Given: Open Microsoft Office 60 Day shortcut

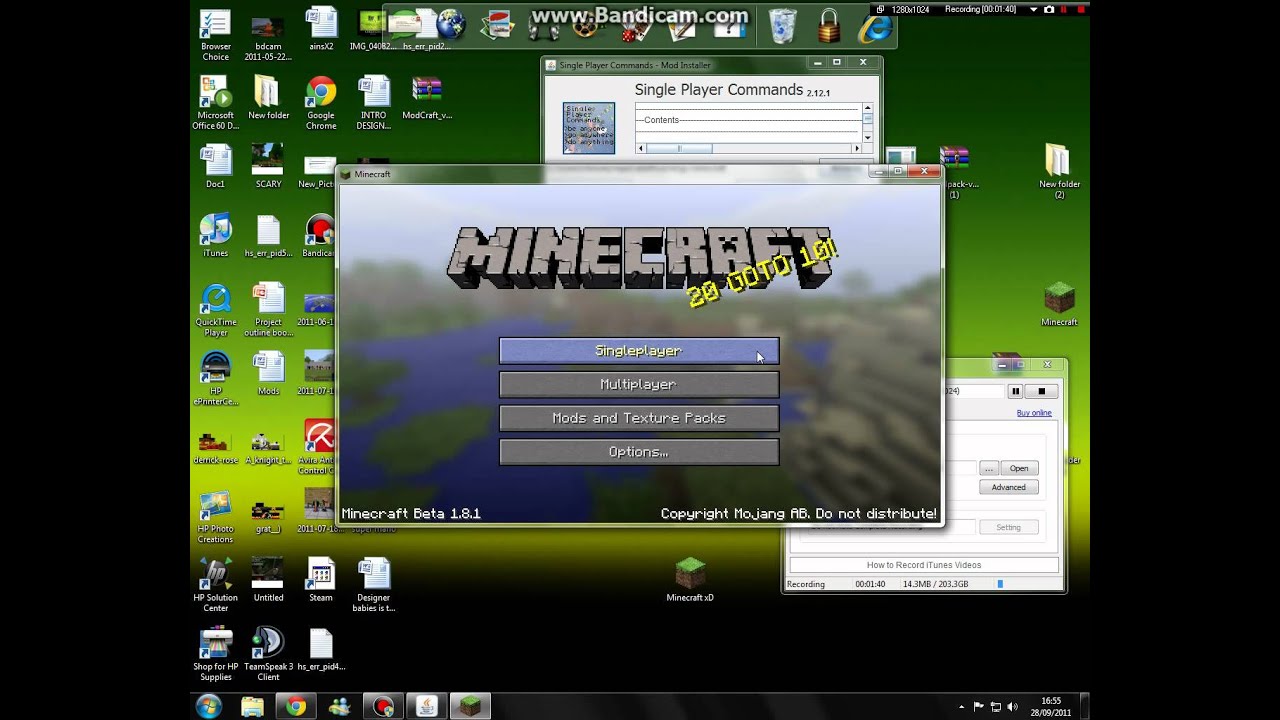Looking at the screenshot, I should click(x=216, y=103).
